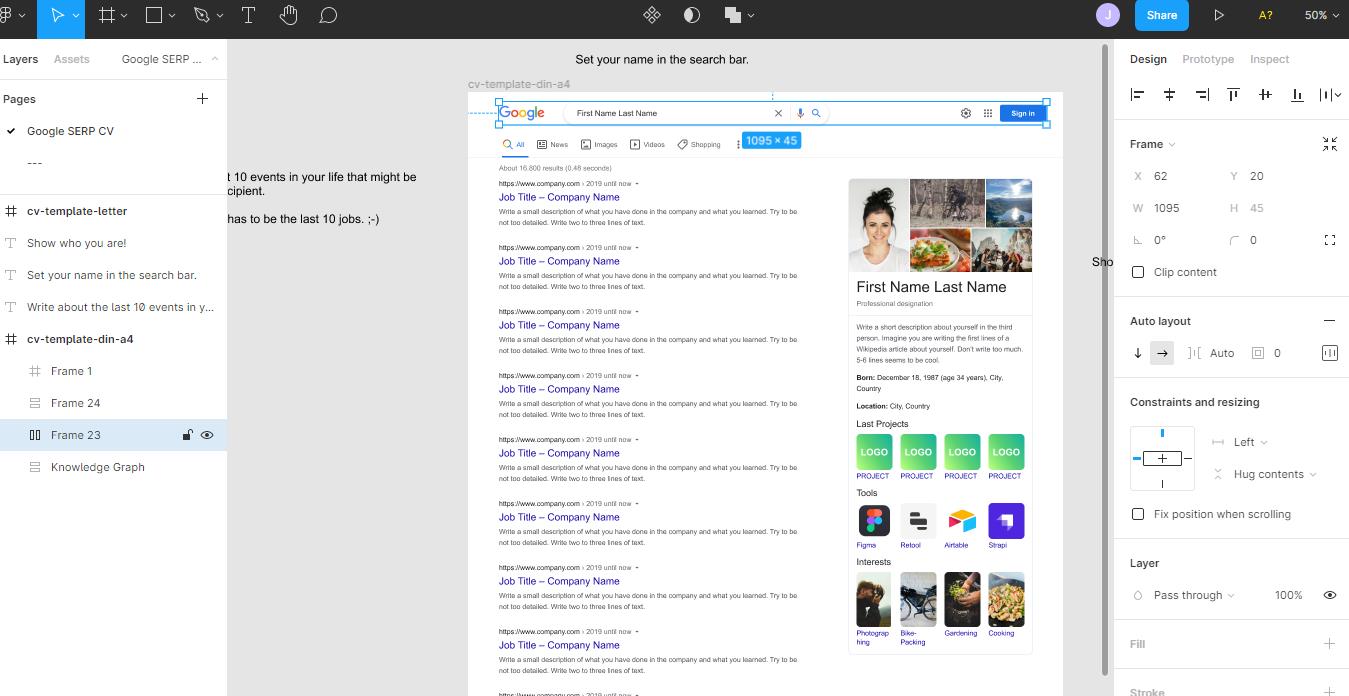Screen dimensions: 1349x696
Task: Open the Pen tool dropdown arrow
Action: [220, 15]
